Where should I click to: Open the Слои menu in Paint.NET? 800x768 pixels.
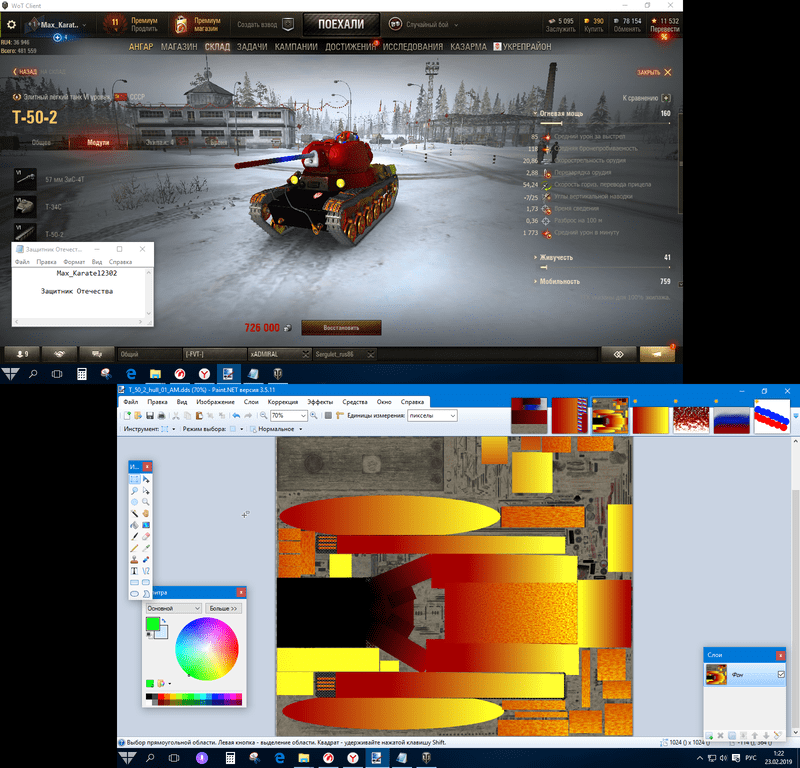(x=251, y=402)
